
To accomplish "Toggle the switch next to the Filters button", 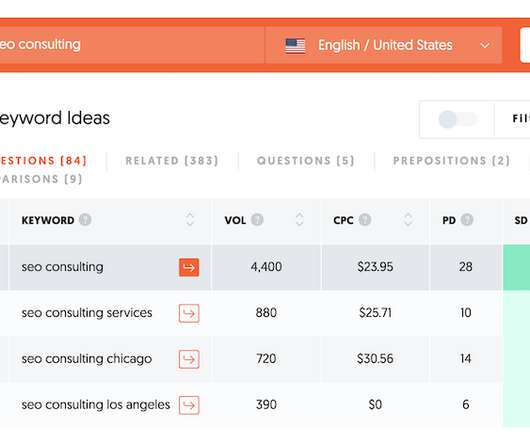I will click(457, 119).
